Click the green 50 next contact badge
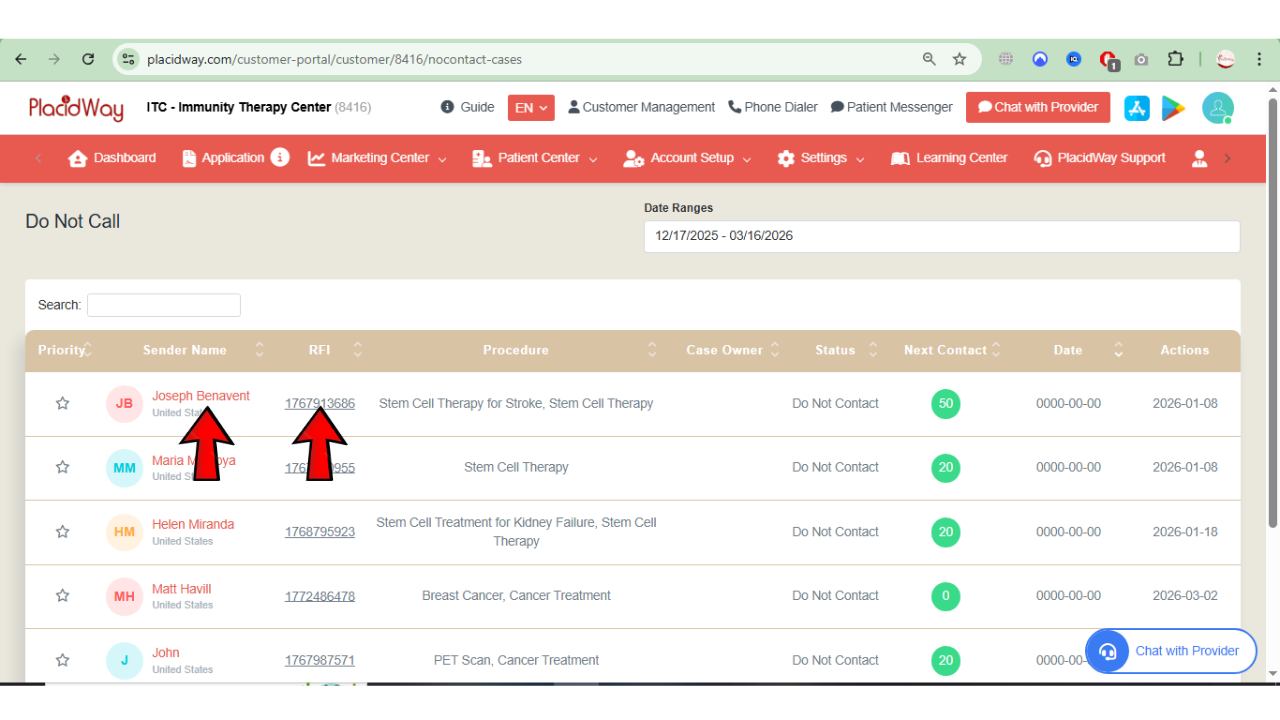1280x720 pixels. point(945,404)
